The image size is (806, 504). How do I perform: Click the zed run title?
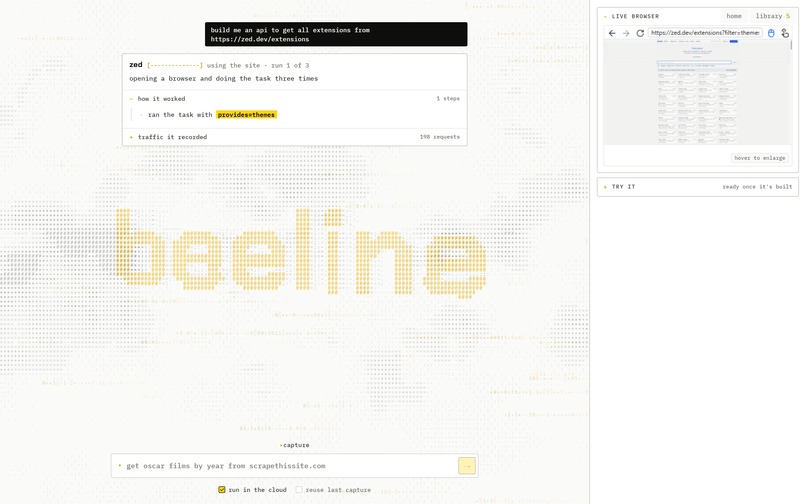136,65
